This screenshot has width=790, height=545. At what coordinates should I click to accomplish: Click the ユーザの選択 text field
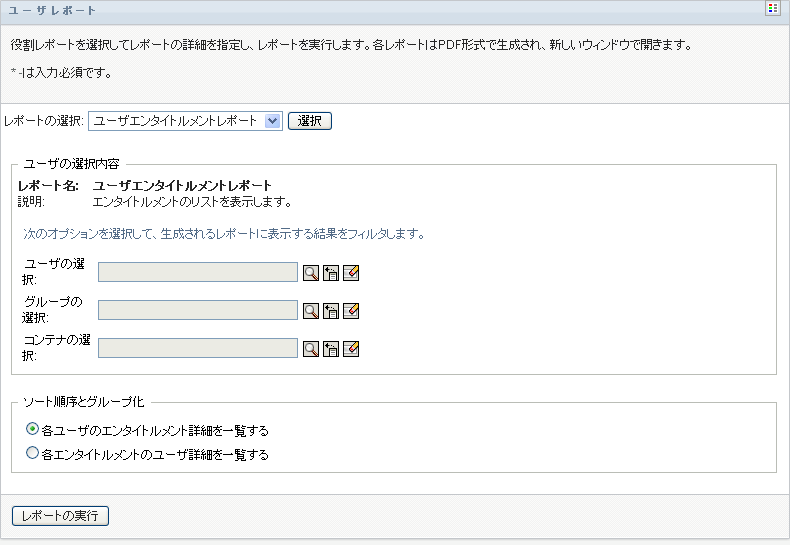[198, 273]
